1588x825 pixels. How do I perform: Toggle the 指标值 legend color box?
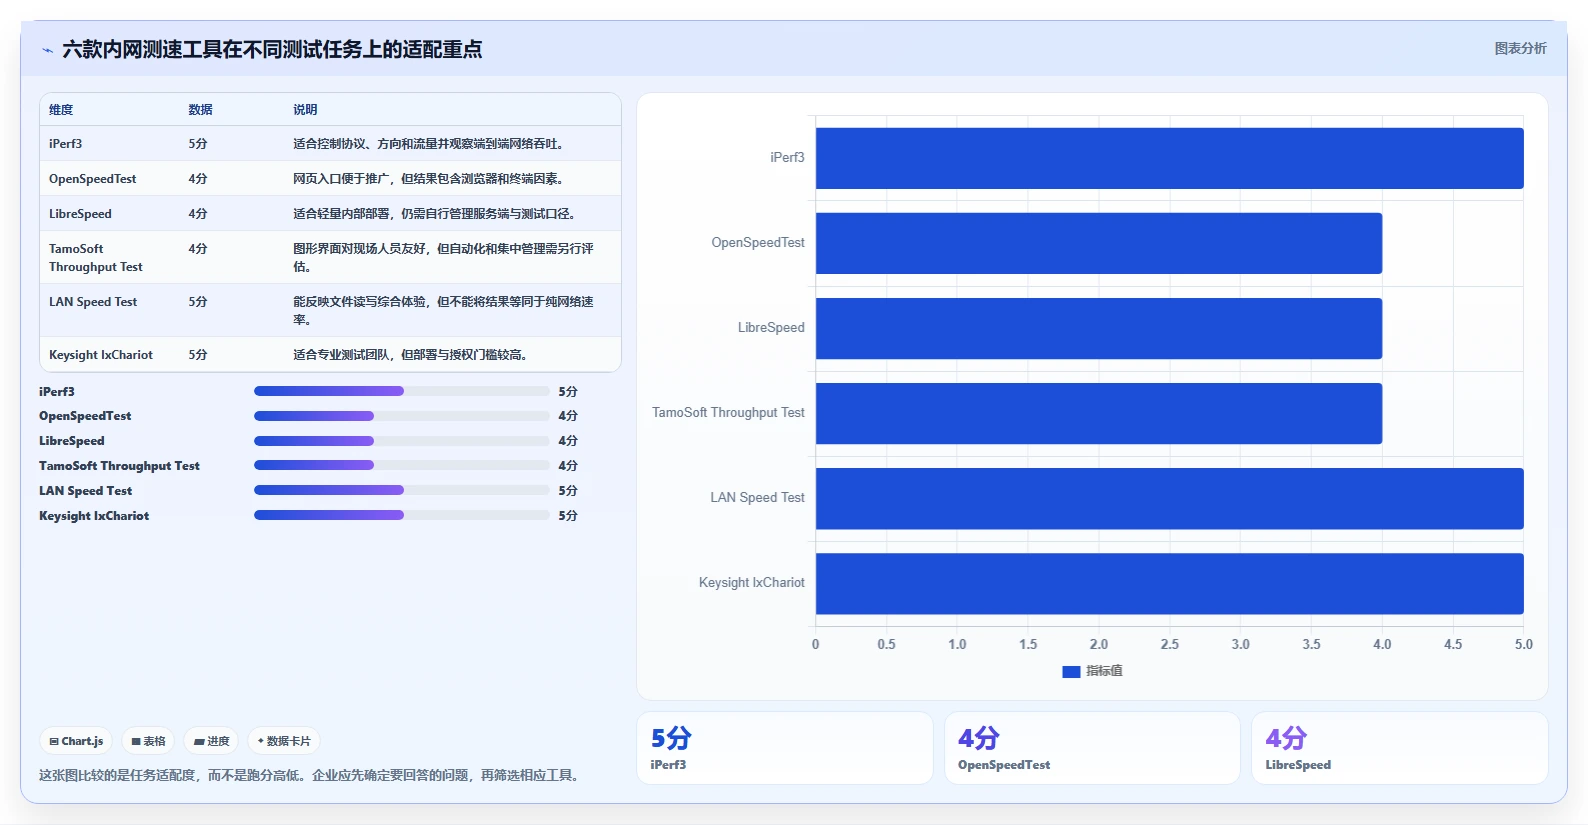1071,671
